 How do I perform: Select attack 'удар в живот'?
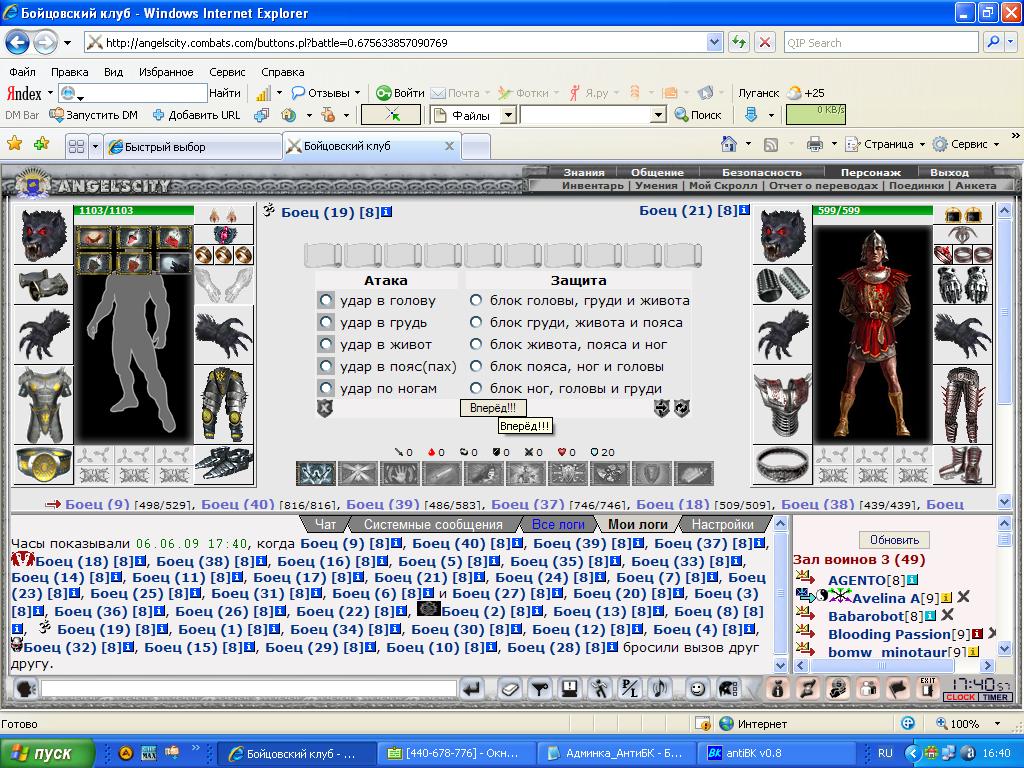coord(325,344)
